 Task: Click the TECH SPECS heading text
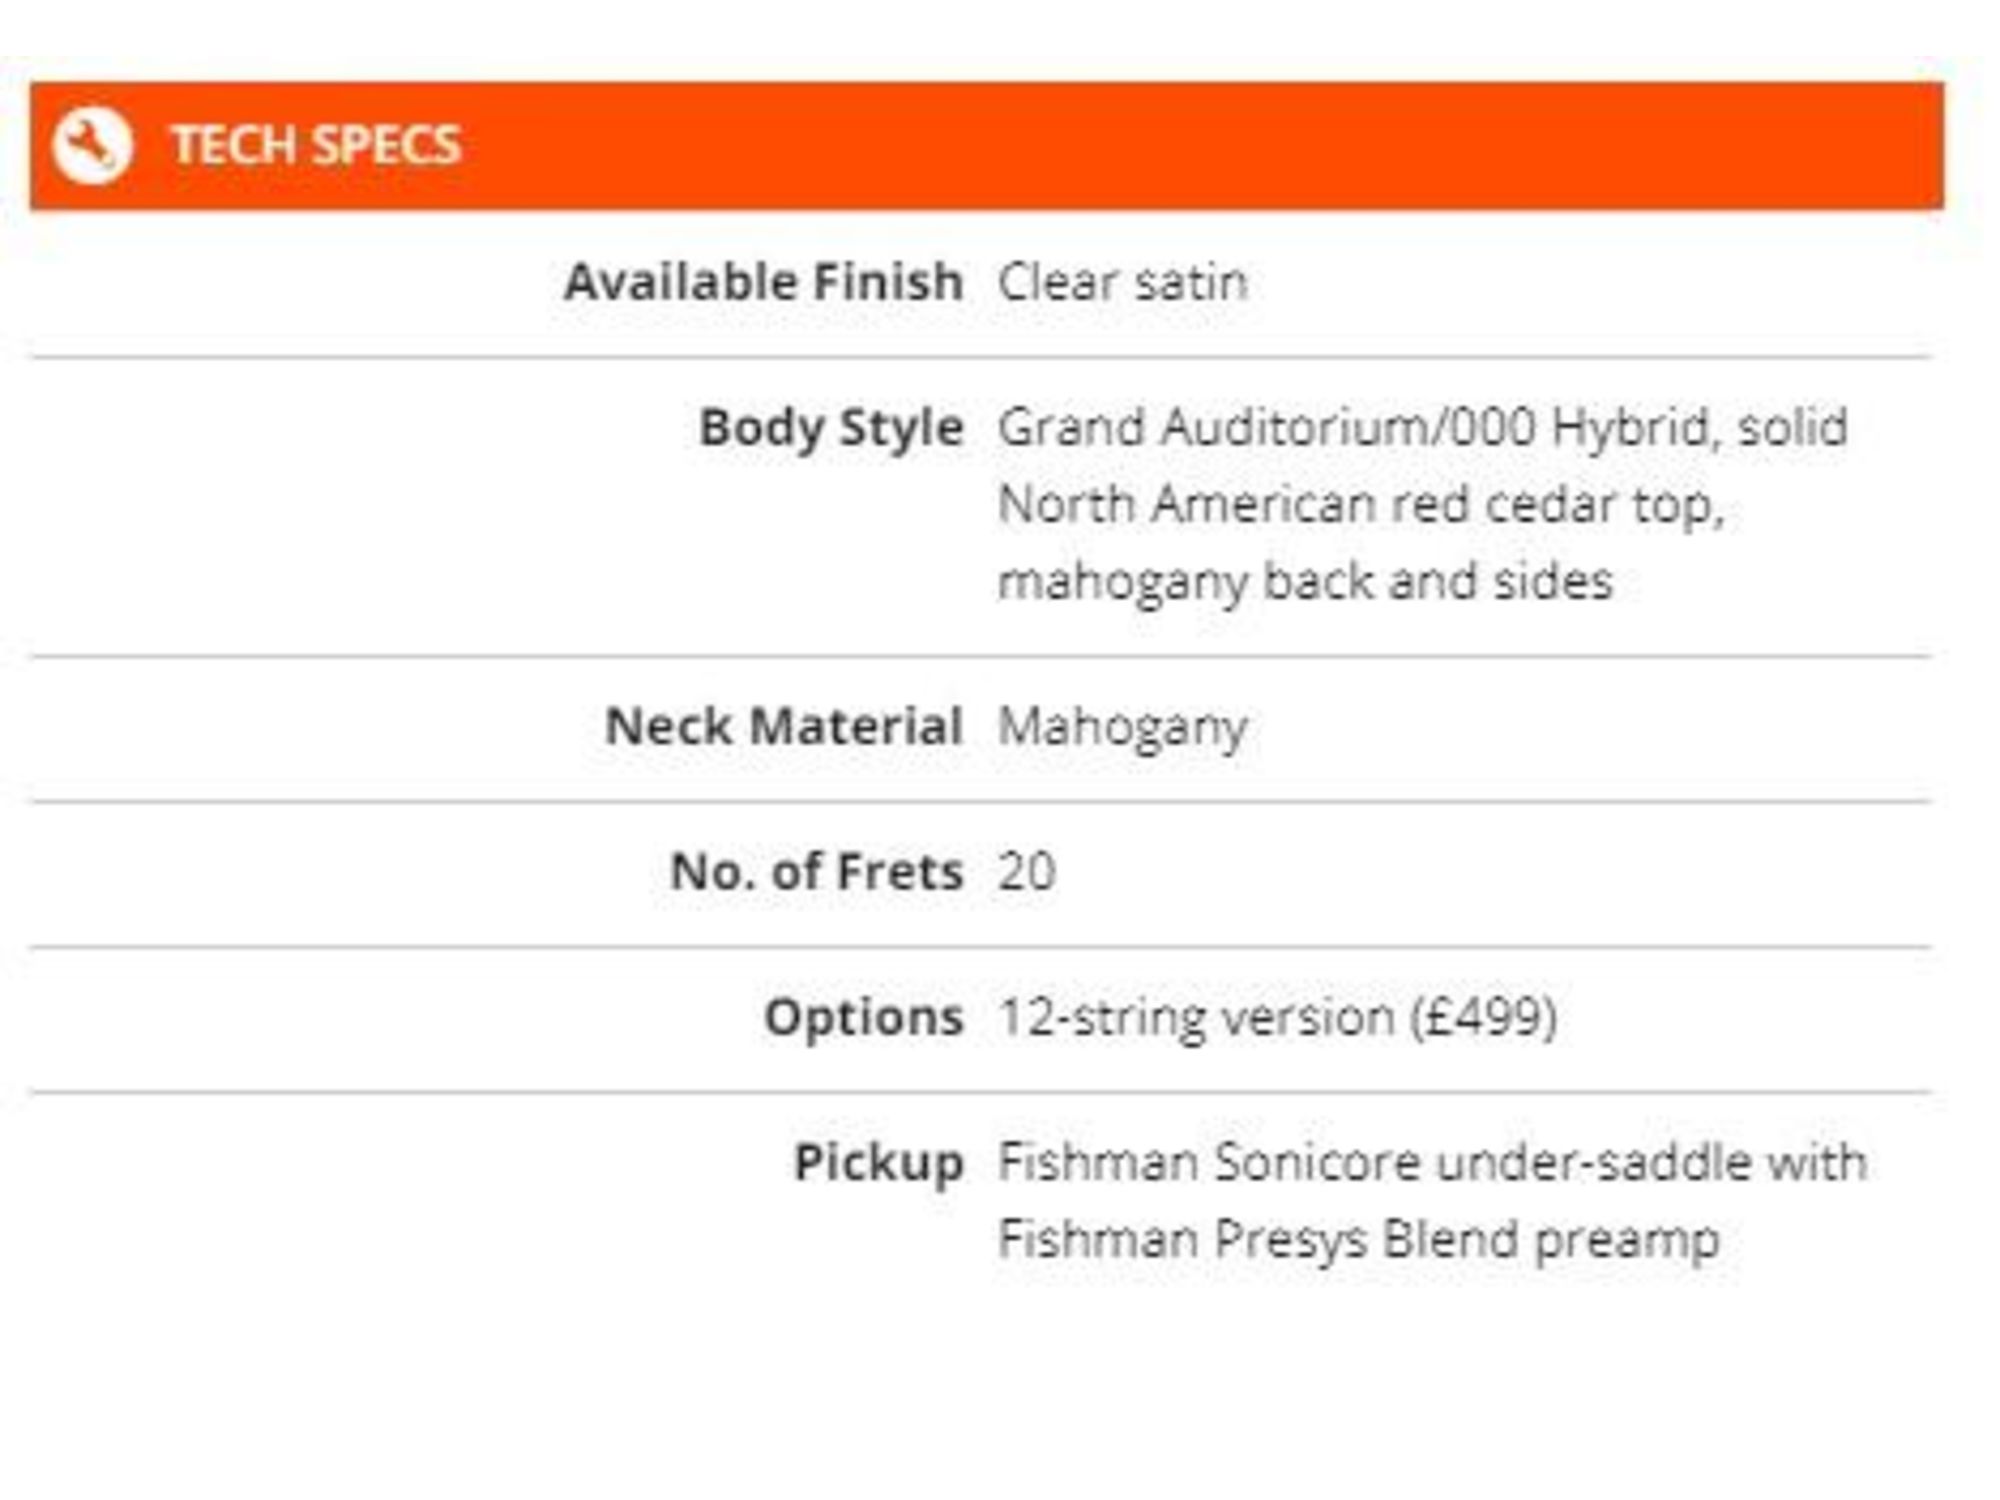pos(316,146)
